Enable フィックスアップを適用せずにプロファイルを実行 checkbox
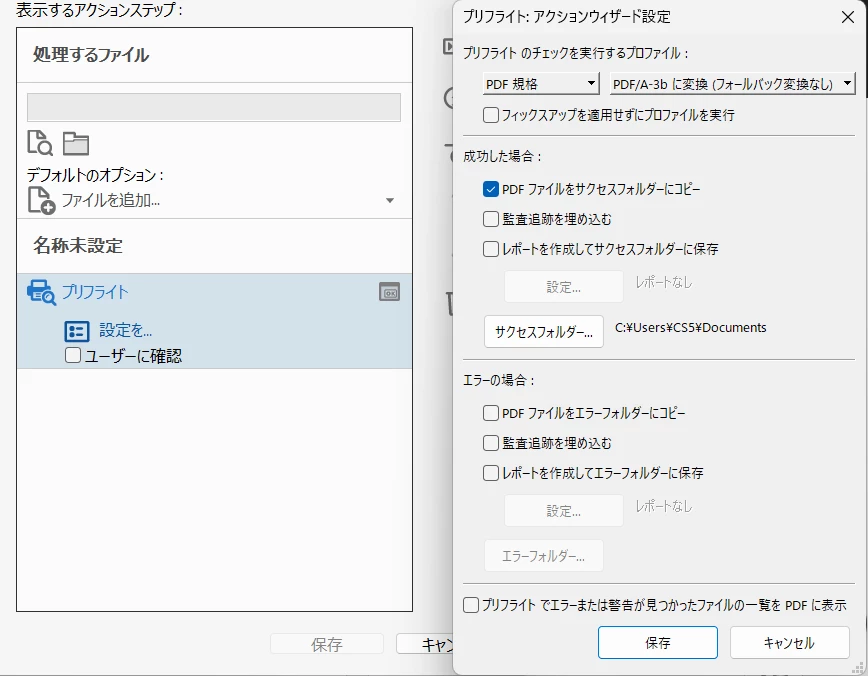Image resolution: width=868 pixels, height=676 pixels. click(490, 115)
